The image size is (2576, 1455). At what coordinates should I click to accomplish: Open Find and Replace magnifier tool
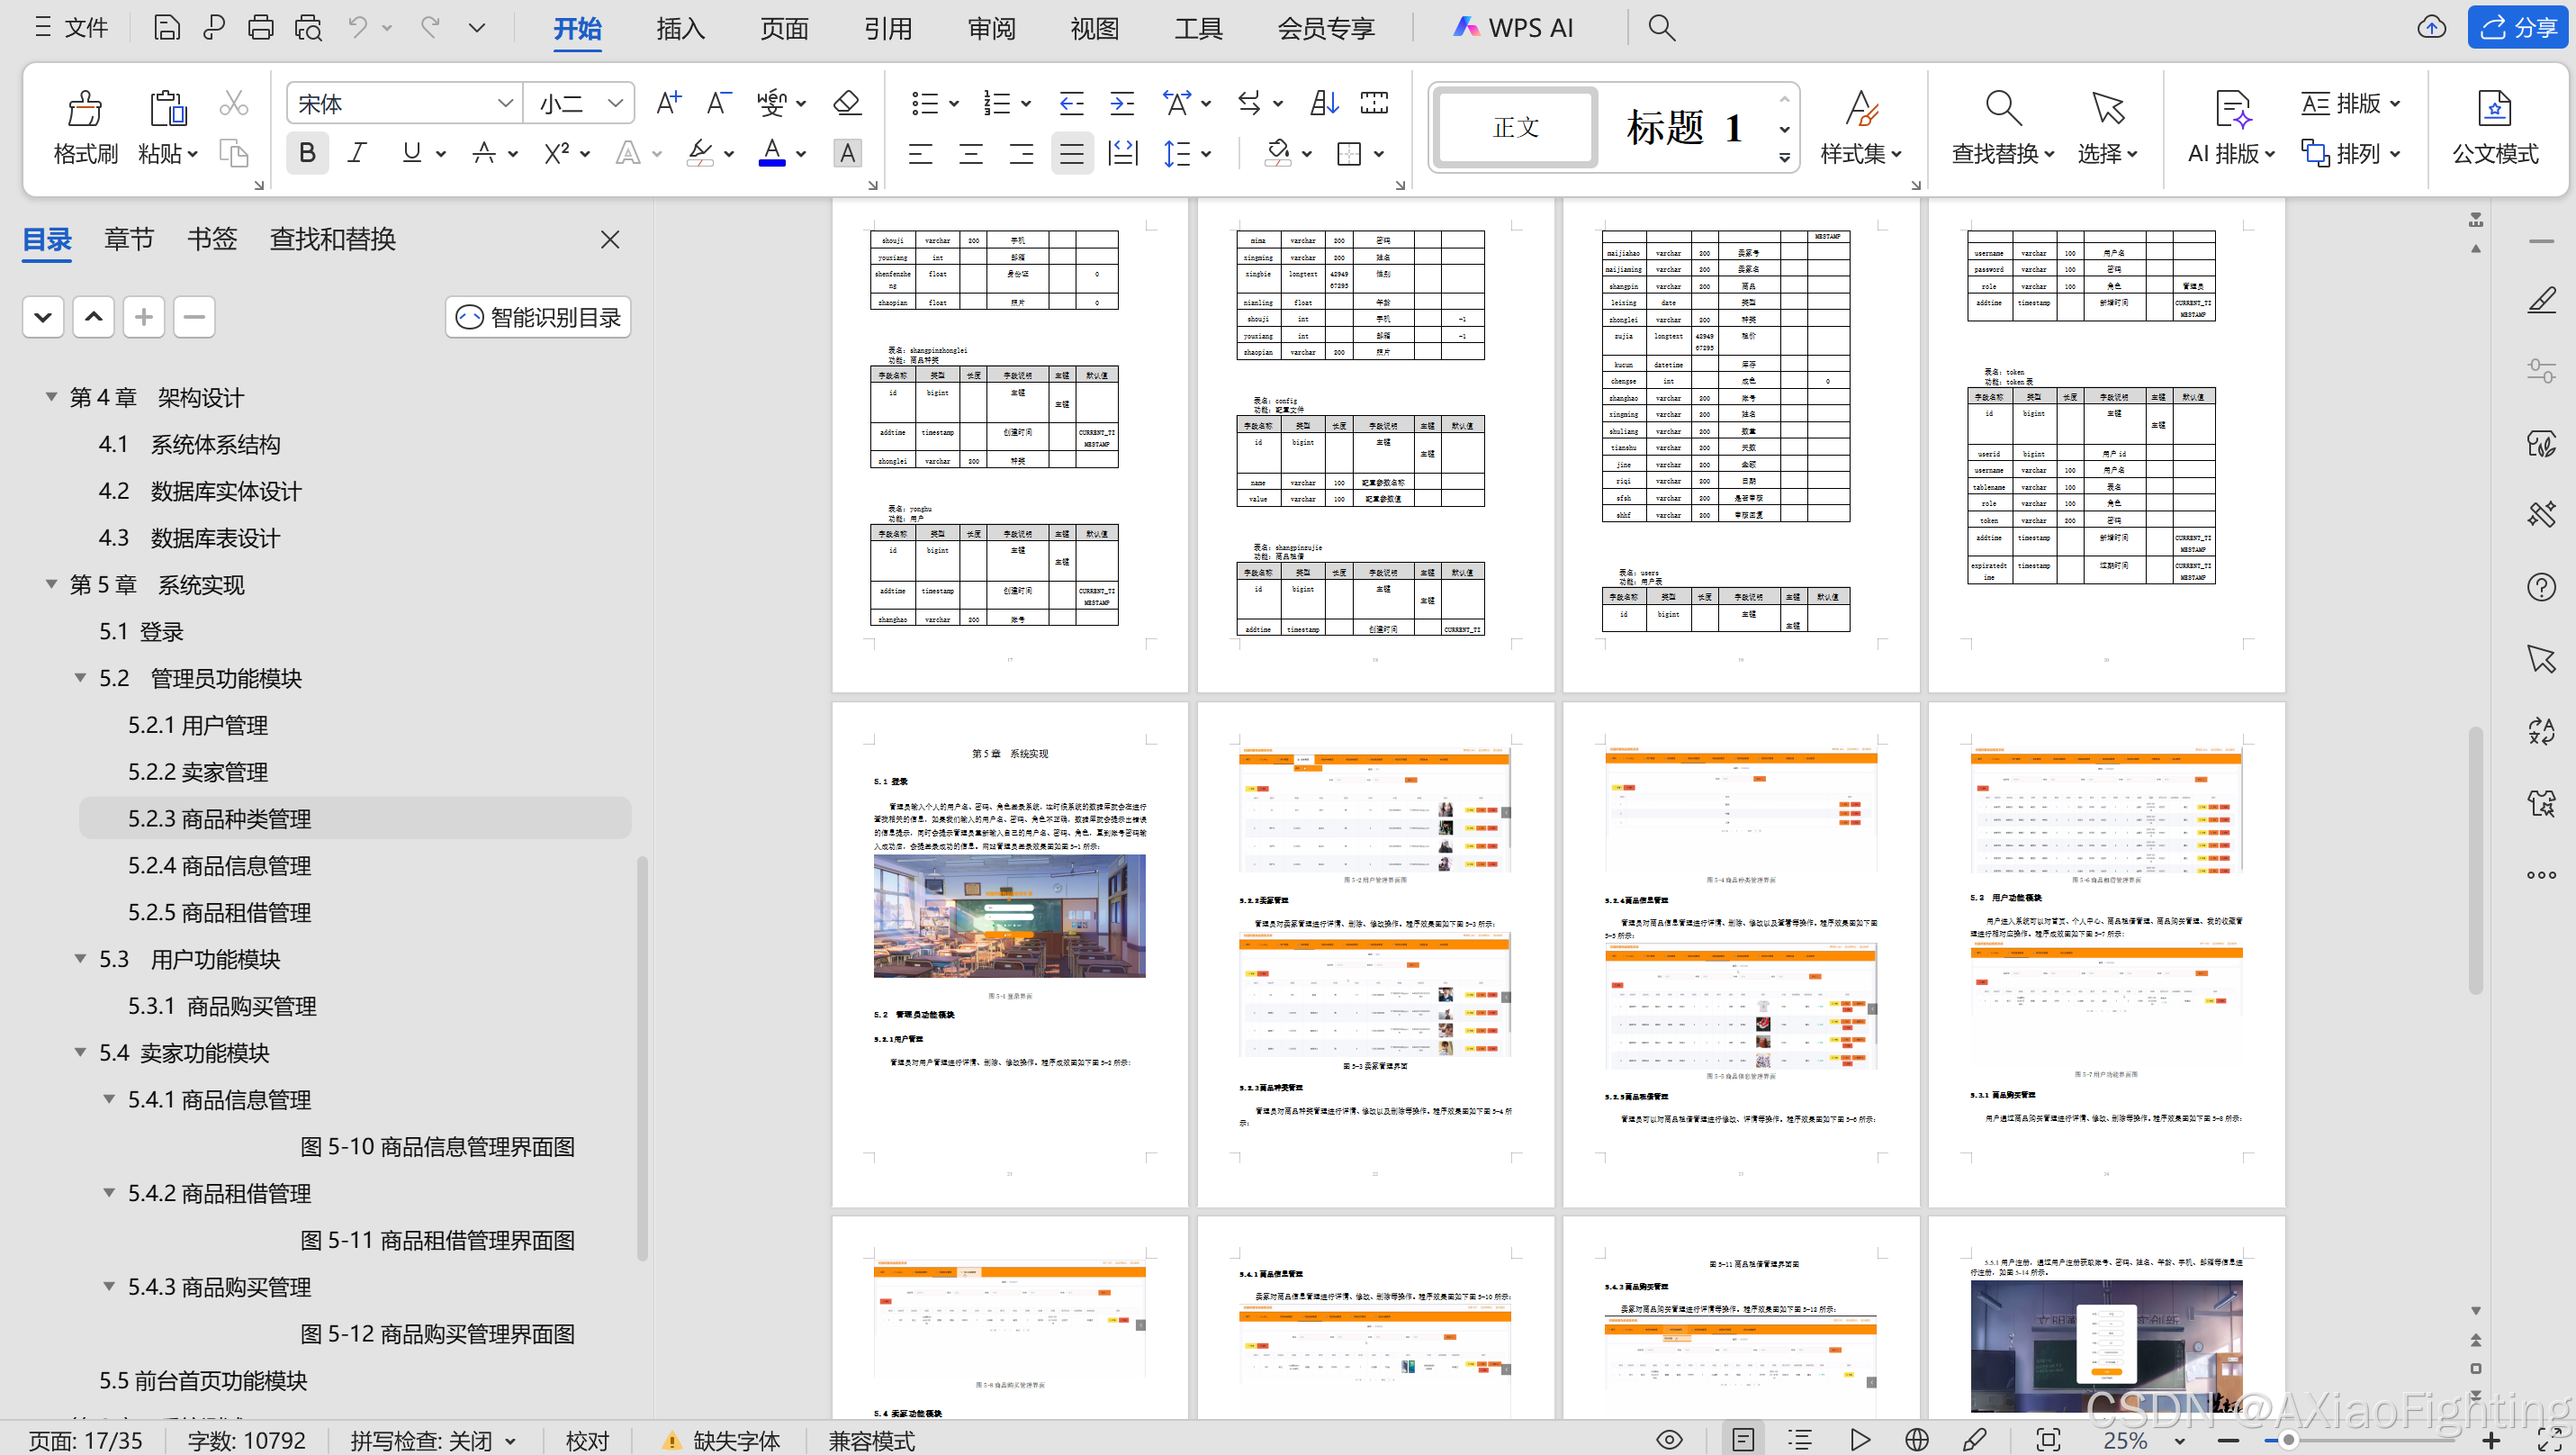(2002, 109)
